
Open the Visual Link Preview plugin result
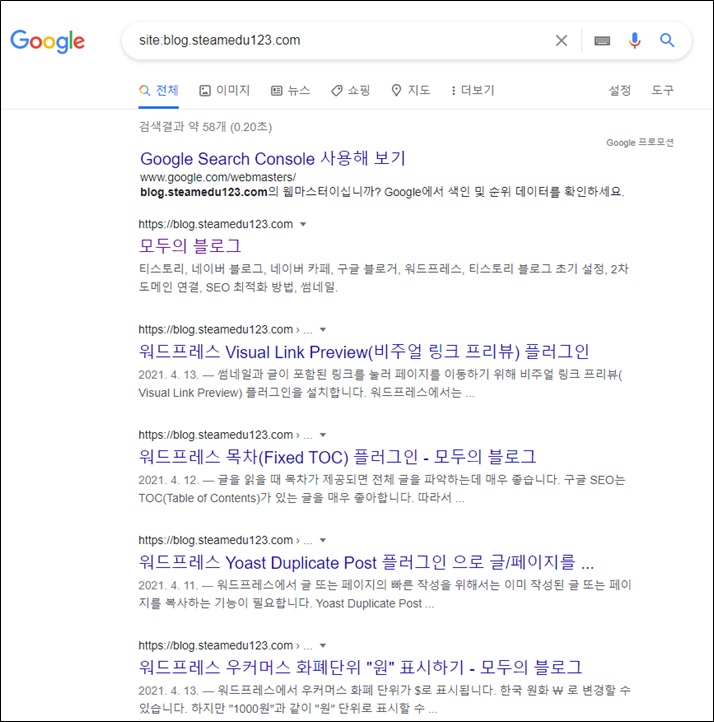[x=364, y=352]
